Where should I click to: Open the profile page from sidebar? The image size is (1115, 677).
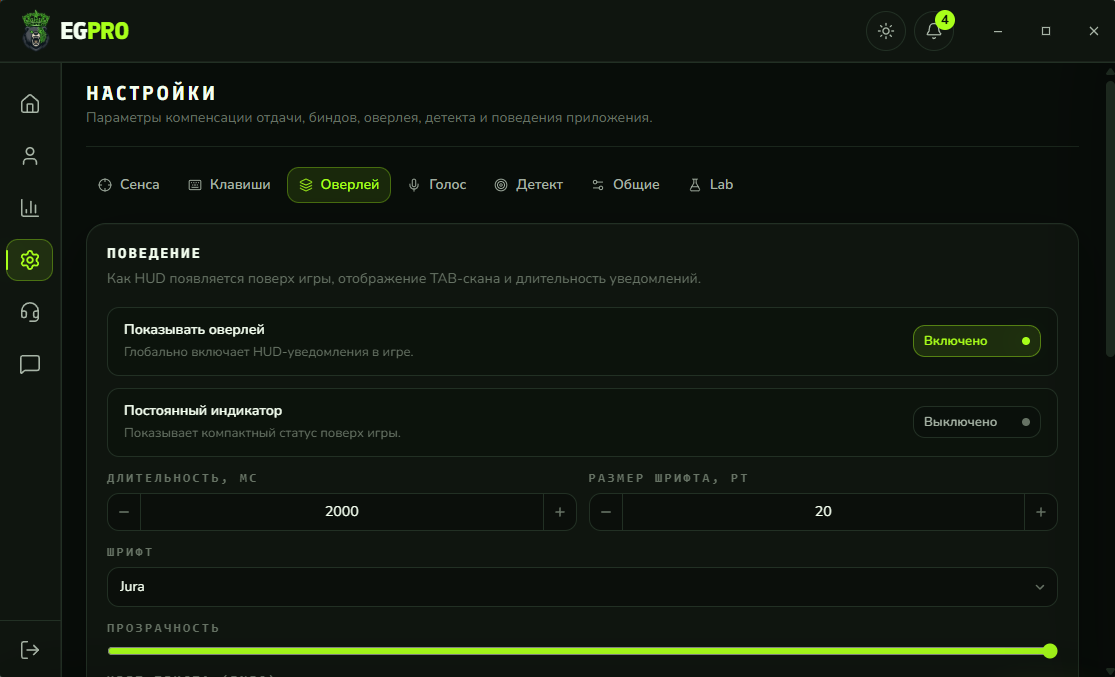(30, 156)
